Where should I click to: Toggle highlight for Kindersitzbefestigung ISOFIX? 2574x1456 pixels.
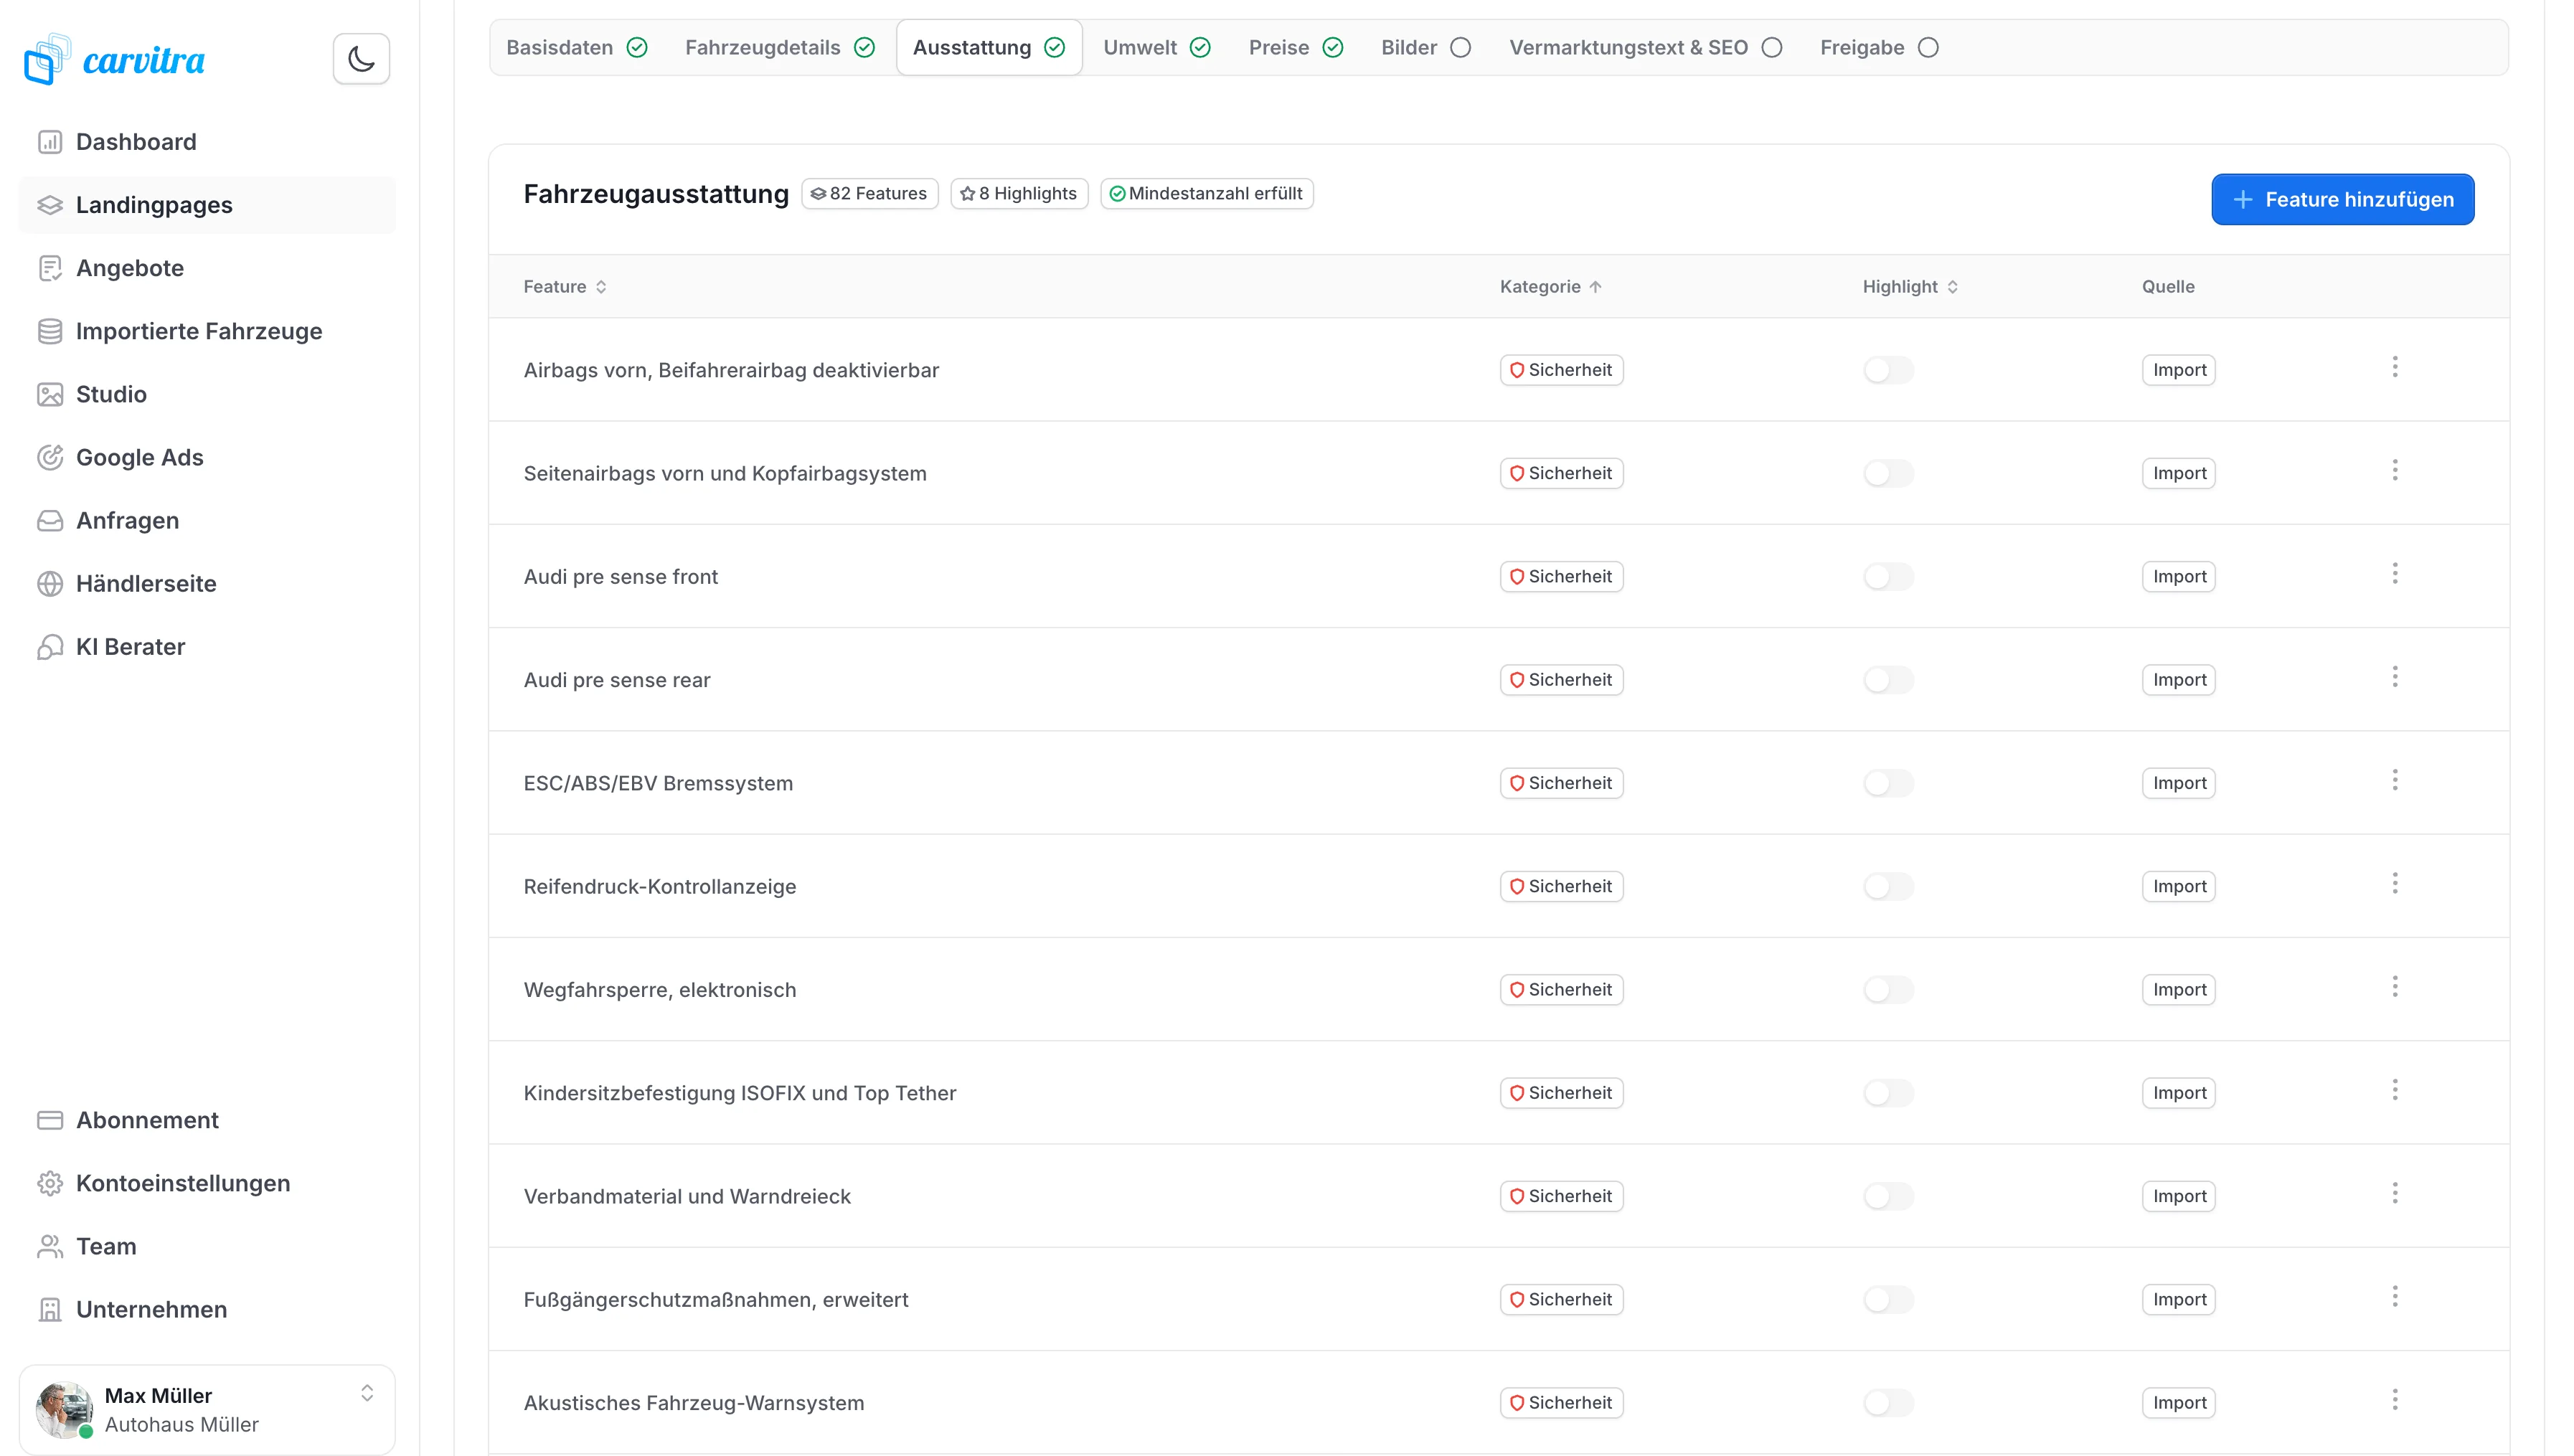pyautogui.click(x=1888, y=1093)
